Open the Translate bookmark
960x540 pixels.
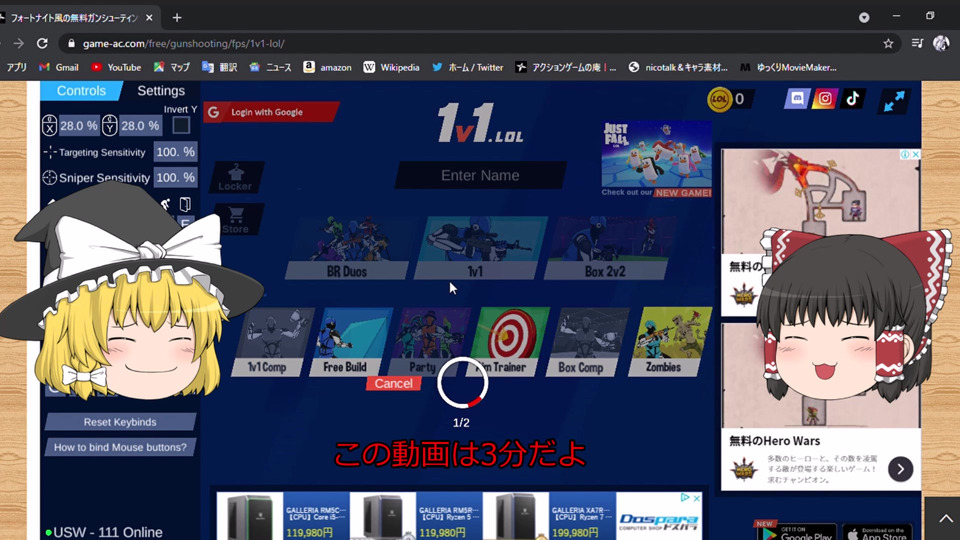coord(220,67)
